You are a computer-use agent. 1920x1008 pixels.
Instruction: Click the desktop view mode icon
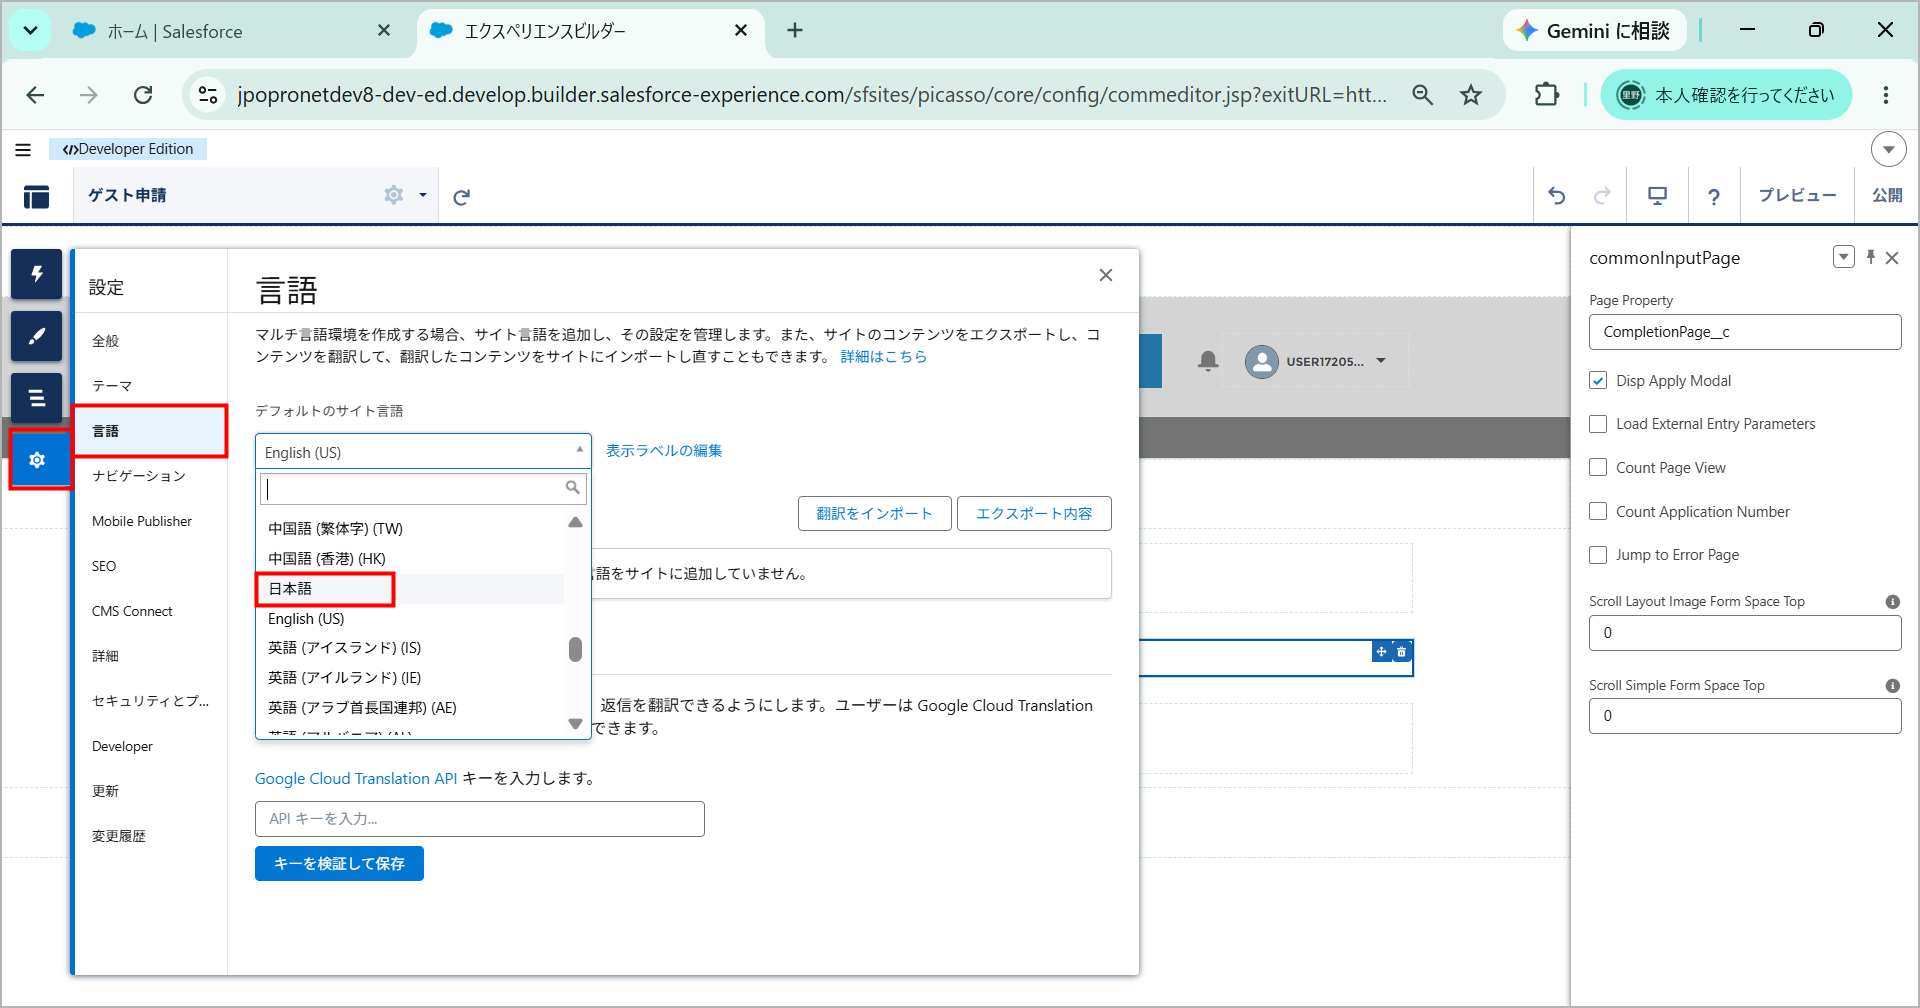1657,196
